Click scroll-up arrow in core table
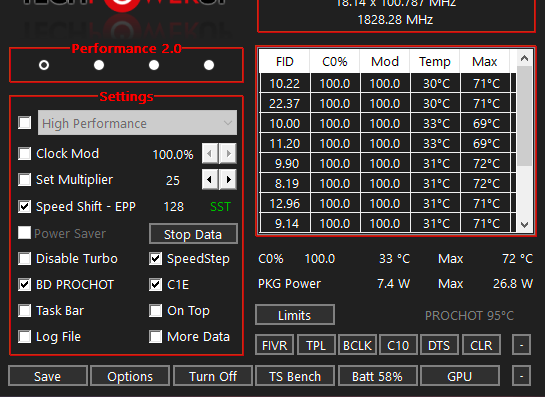Viewport: 545px width, 397px height. pos(524,58)
